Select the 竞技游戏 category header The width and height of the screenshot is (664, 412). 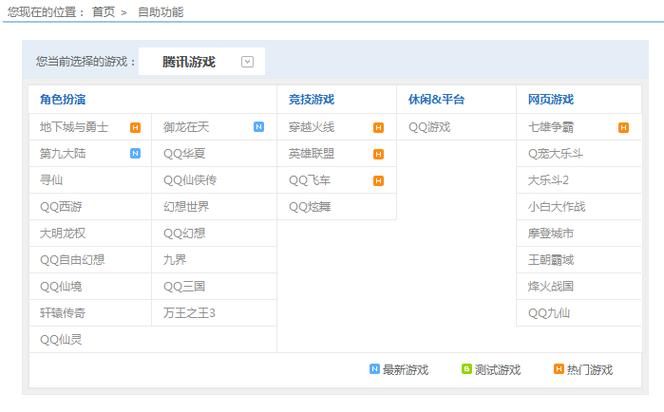coord(311,100)
